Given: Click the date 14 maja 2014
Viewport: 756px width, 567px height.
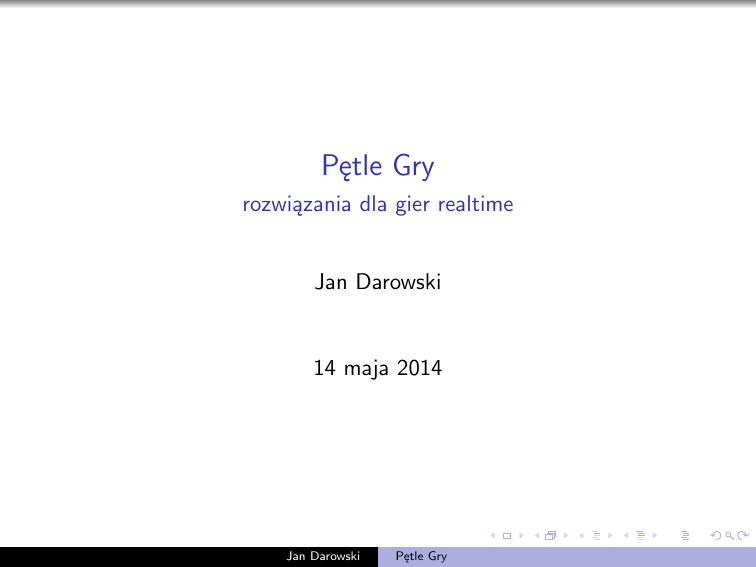Looking at the screenshot, I should (377, 369).
